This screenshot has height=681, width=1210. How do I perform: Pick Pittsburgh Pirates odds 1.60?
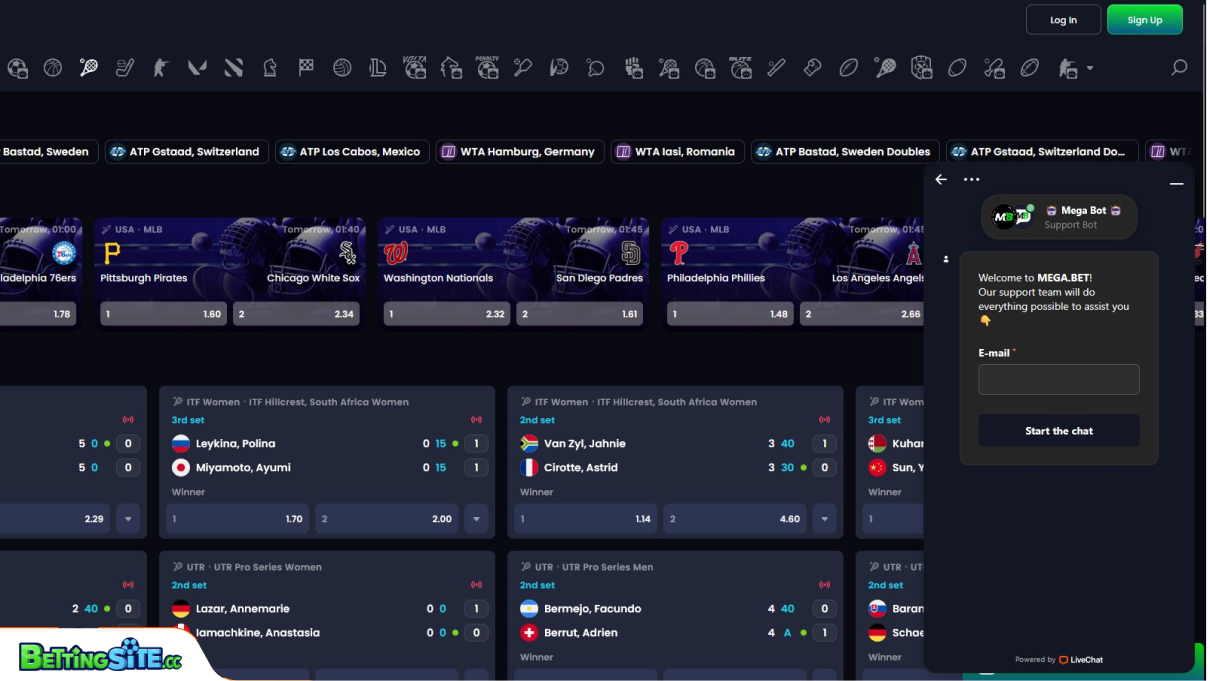click(x=163, y=314)
